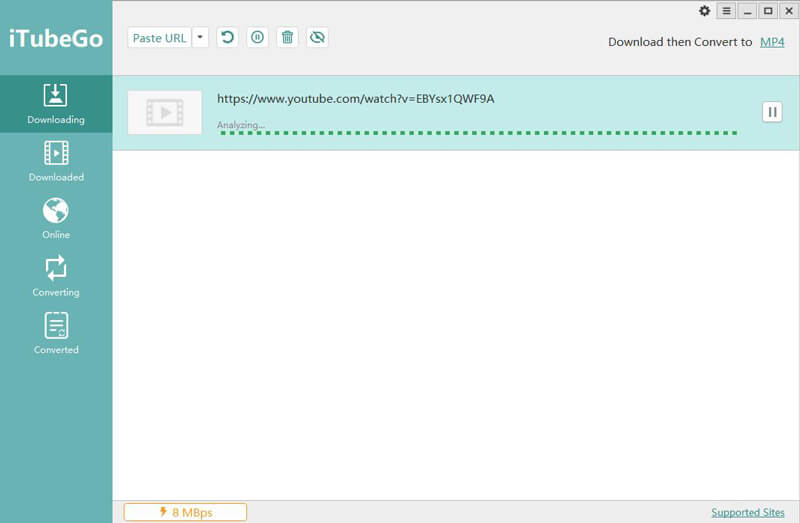Click the 'Download then Convert to' label
This screenshot has height=523, width=800.
(x=680, y=42)
